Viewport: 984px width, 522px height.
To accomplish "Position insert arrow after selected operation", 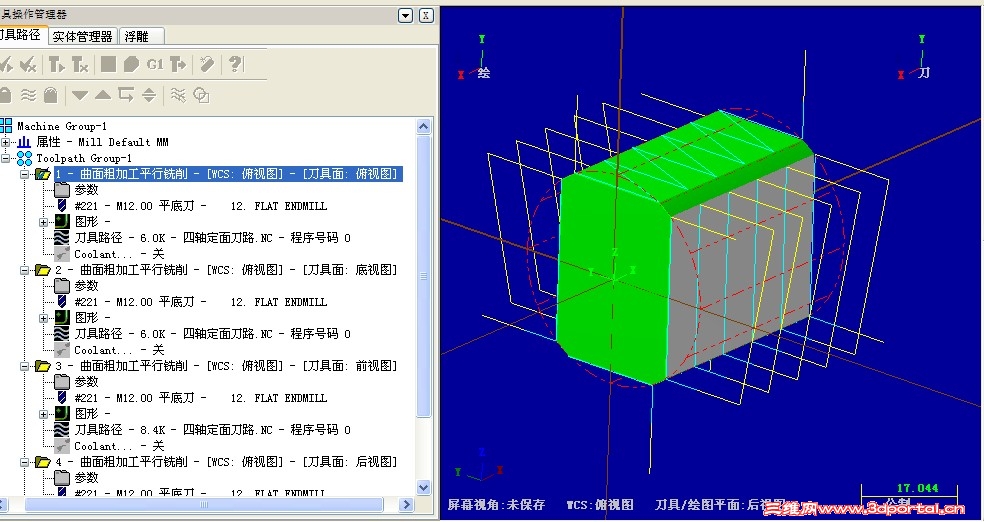I will pyautogui.click(x=126, y=95).
